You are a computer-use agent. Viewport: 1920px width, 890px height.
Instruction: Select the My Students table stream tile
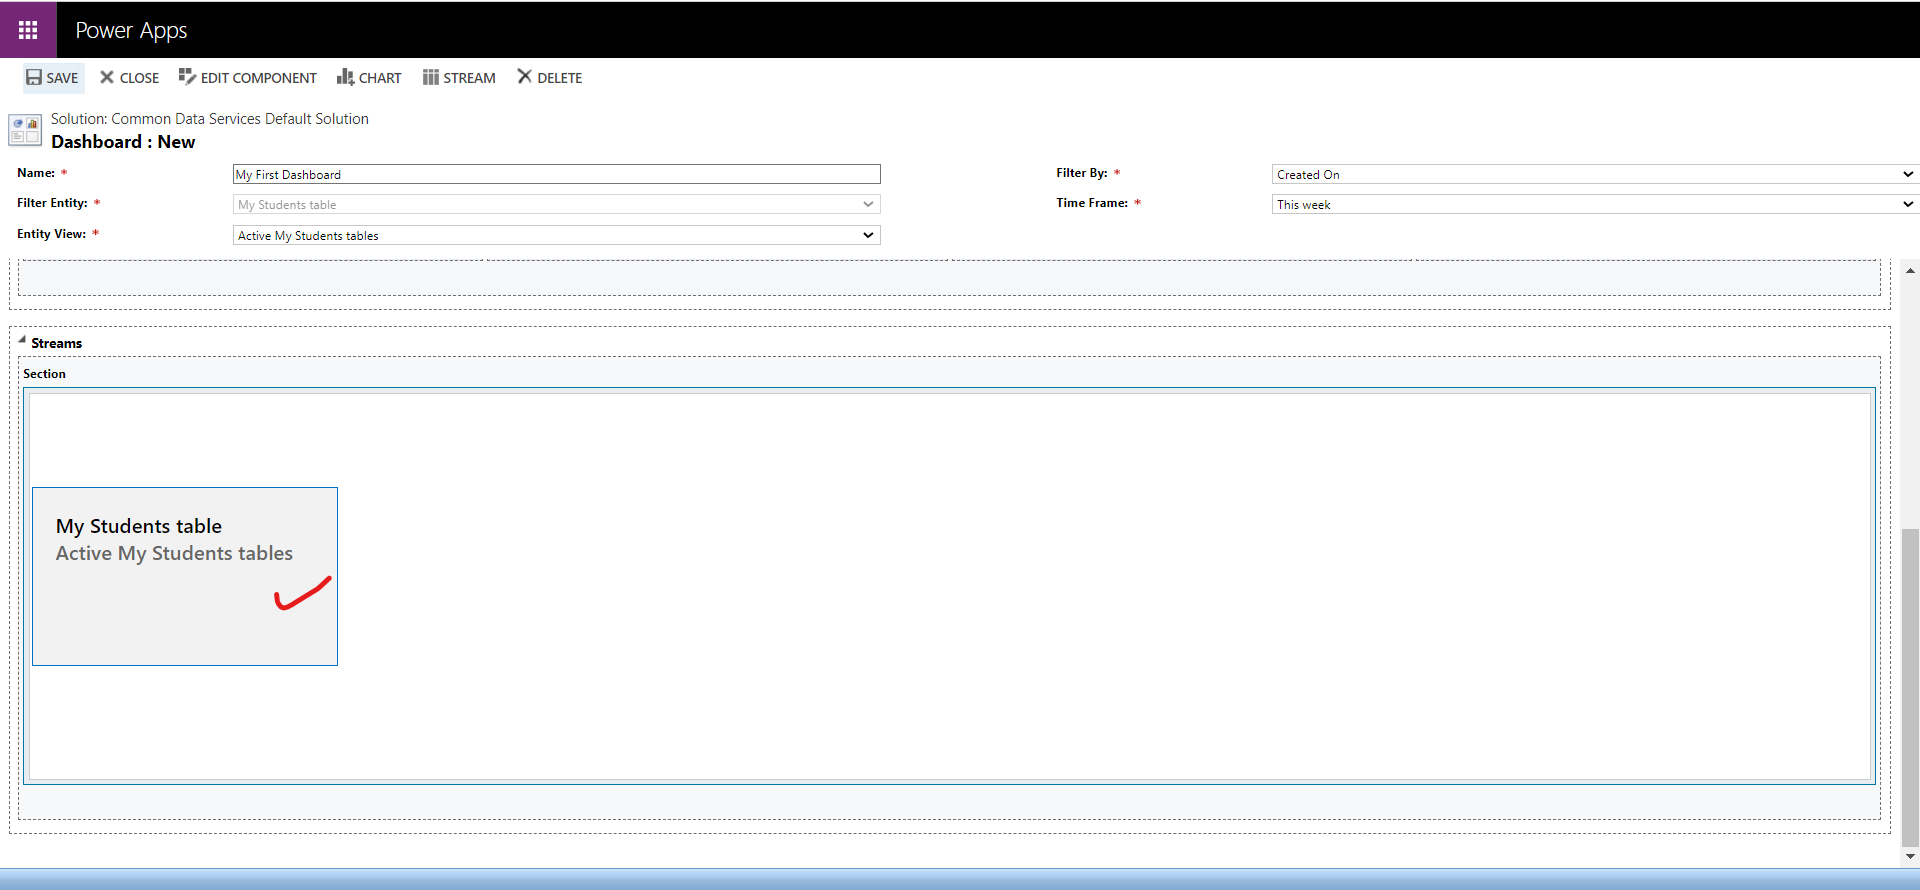(x=185, y=576)
